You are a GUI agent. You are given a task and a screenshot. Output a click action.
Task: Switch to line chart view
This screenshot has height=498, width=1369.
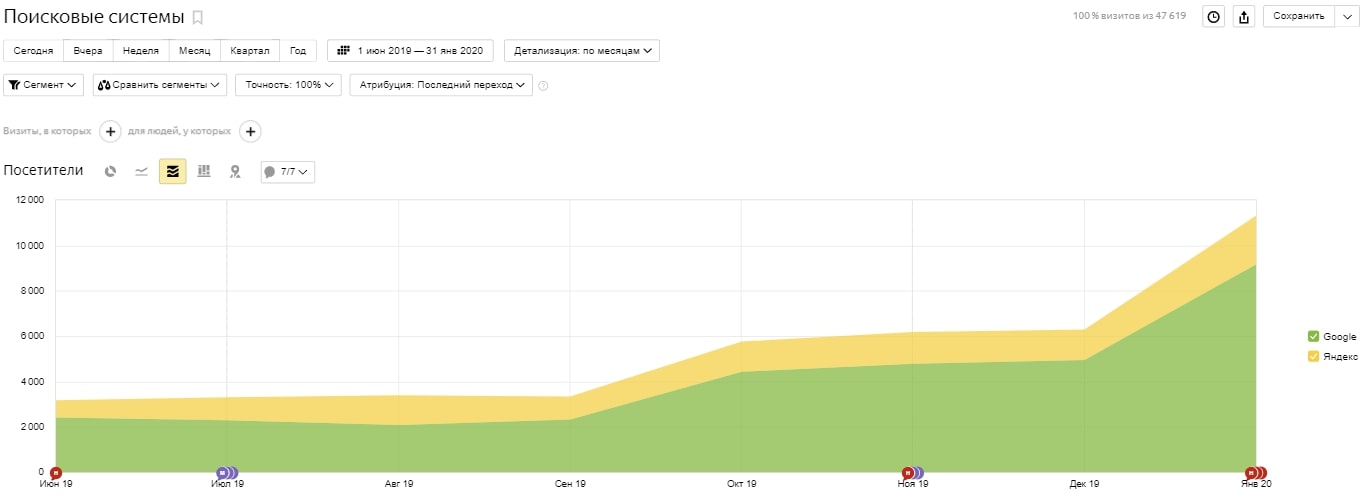point(141,172)
